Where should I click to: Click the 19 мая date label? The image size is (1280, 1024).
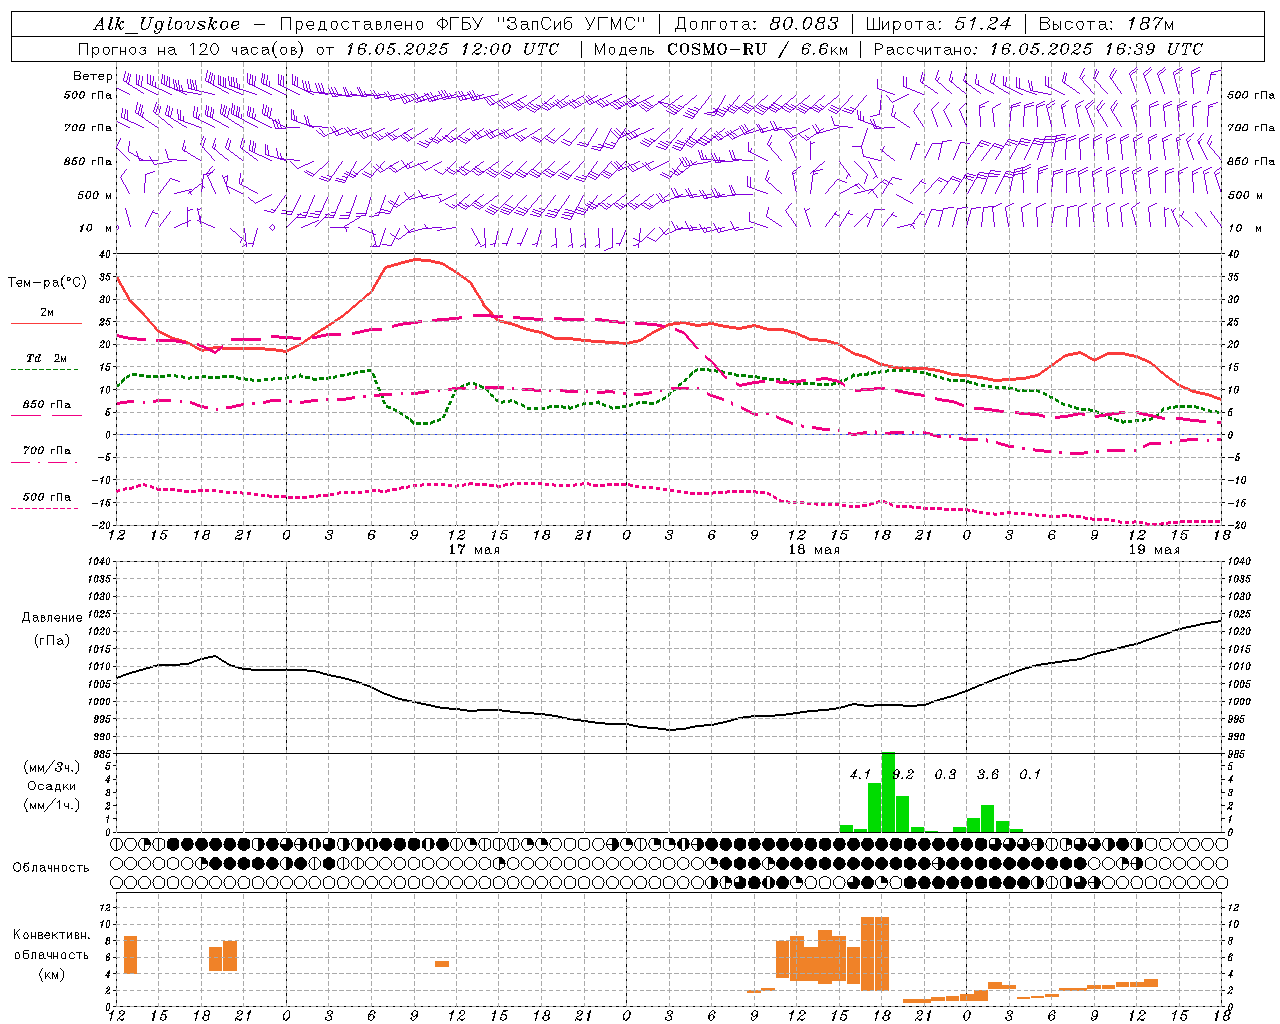click(1154, 550)
